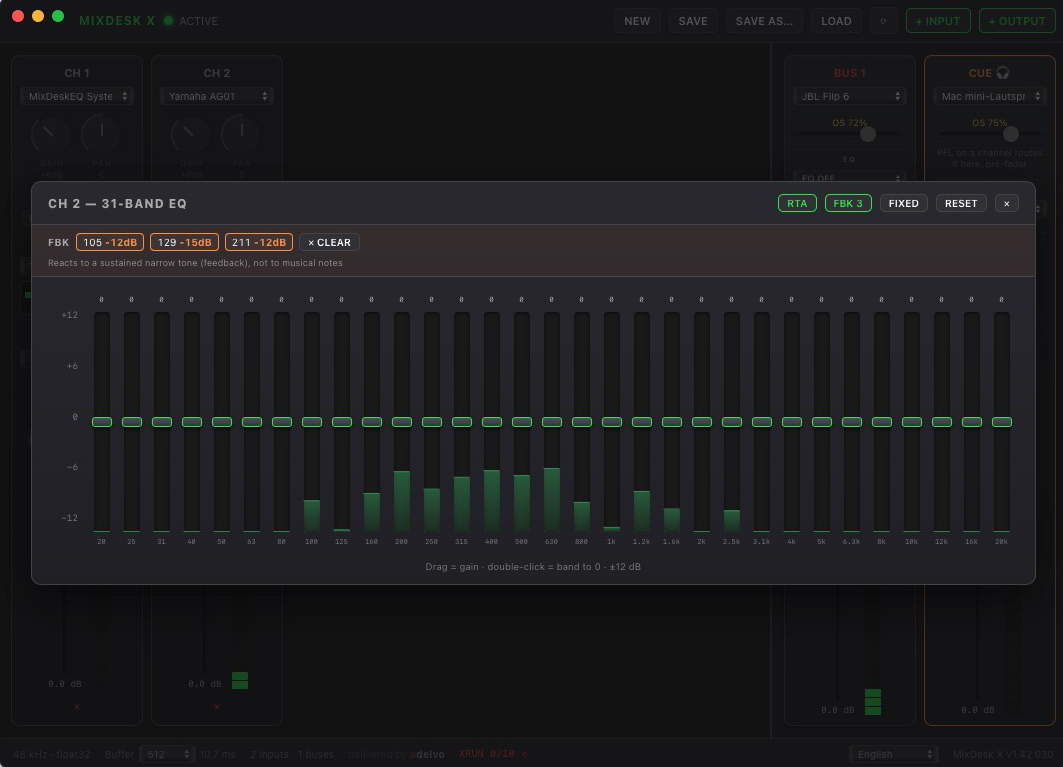Screen dimensions: 1063x767
Task: Clear feedback notches with × CLEAR
Action: click(329, 242)
